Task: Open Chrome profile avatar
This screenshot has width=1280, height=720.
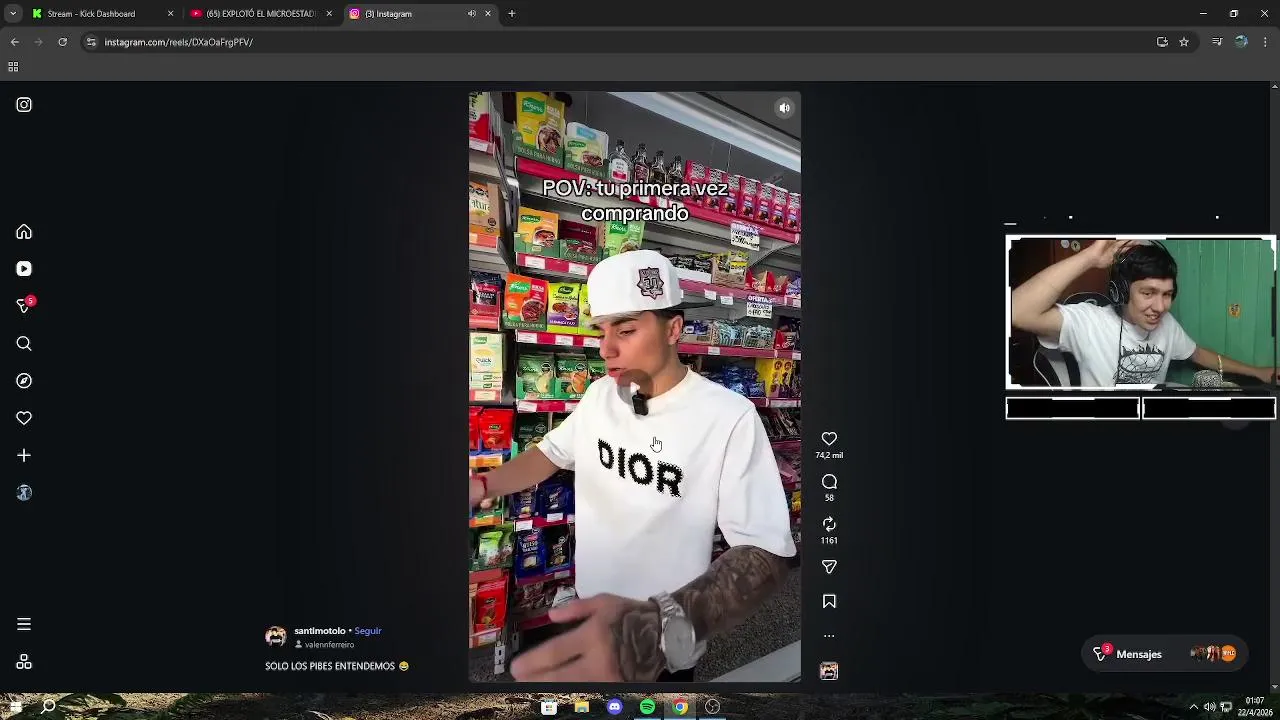Action: 1241,42
